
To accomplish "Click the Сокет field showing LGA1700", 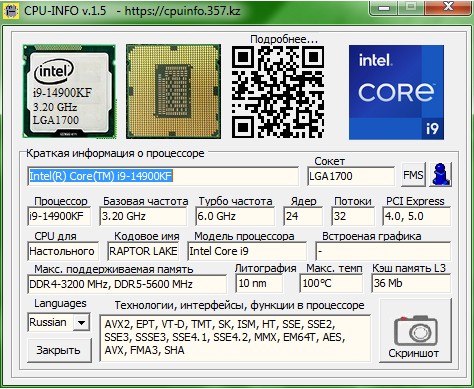I will tap(351, 176).
